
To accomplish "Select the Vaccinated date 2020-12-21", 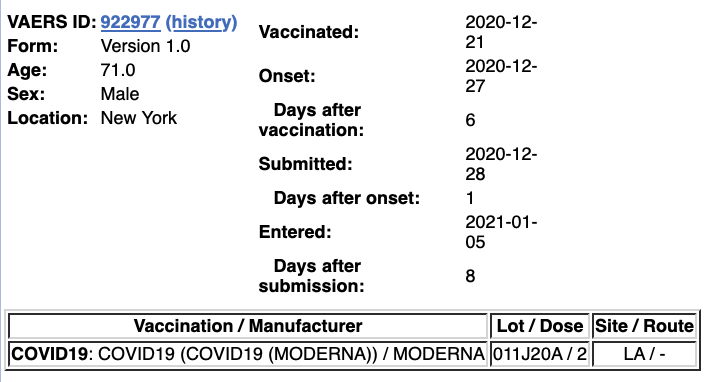I will tap(501, 32).
